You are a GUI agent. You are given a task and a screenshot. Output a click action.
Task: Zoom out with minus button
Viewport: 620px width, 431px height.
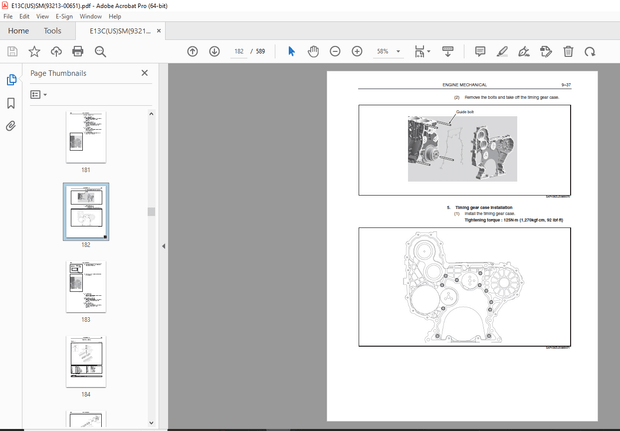tap(335, 51)
